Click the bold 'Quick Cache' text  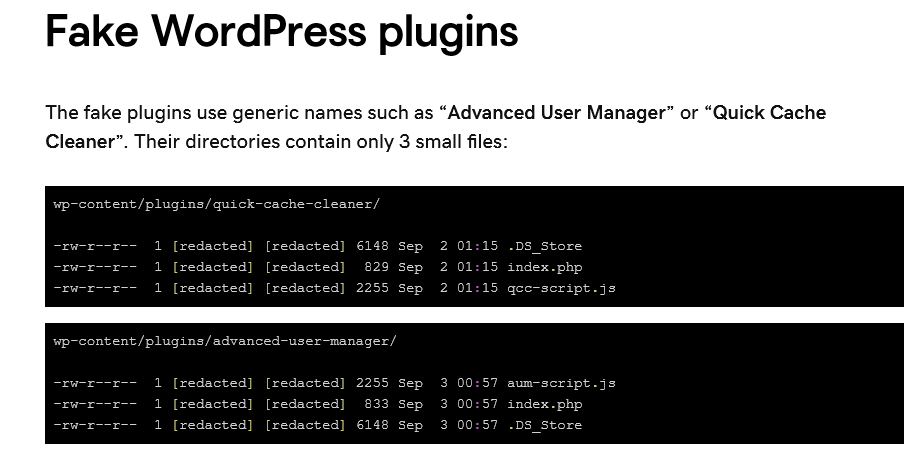point(769,112)
